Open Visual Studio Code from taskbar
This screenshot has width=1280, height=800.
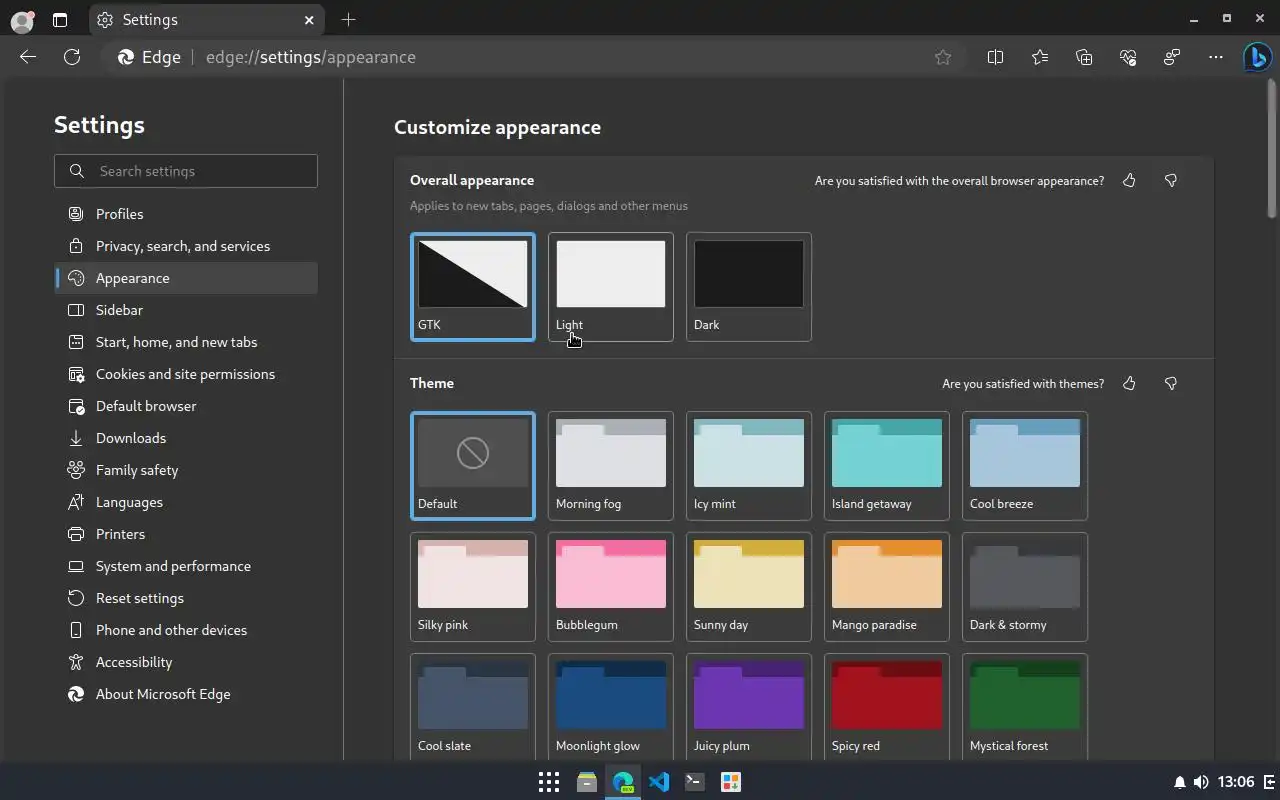tap(659, 782)
